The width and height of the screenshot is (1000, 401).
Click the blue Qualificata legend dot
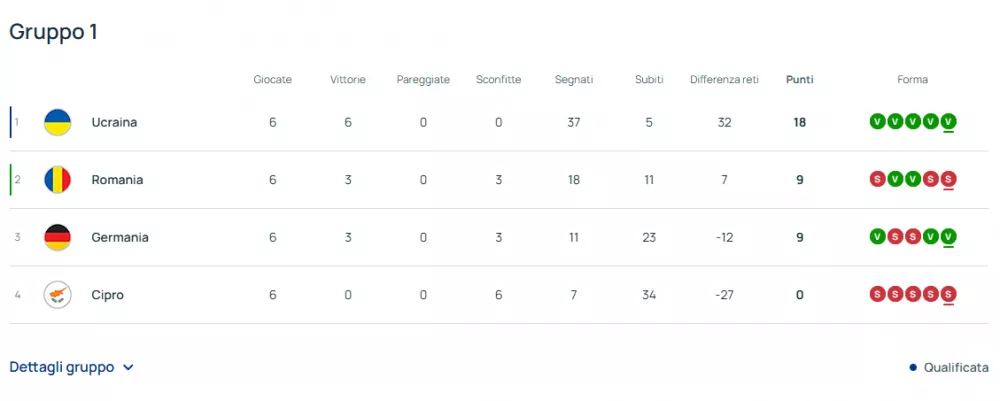click(x=913, y=368)
